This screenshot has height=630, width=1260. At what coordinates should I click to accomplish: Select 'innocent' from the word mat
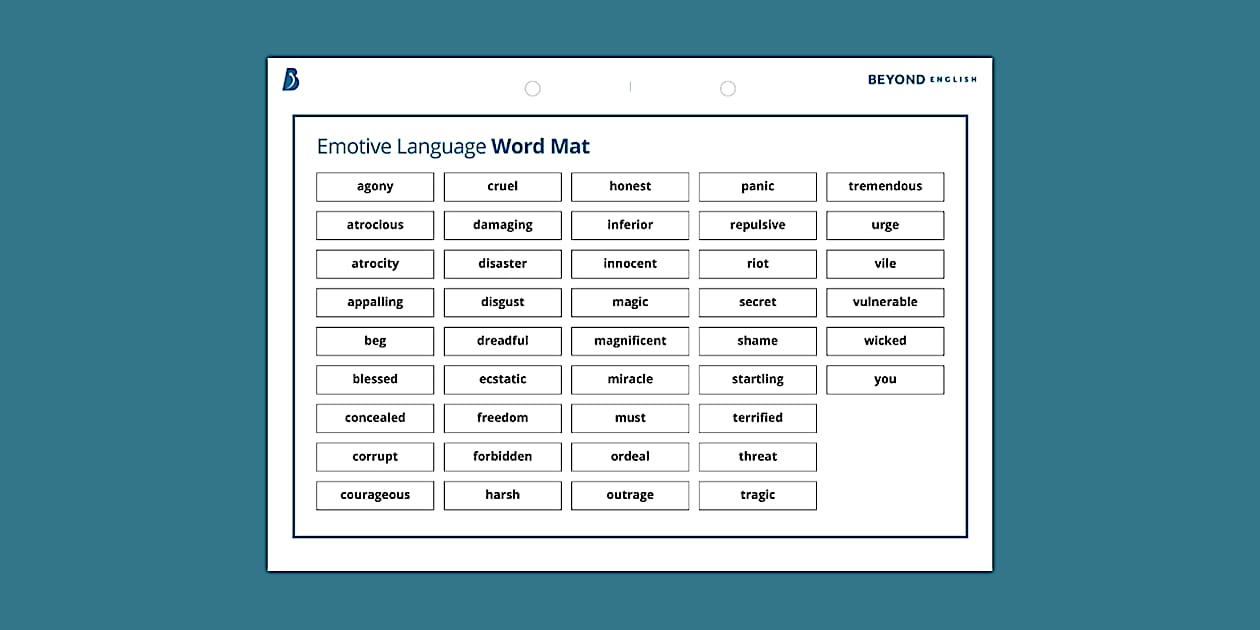click(629, 263)
